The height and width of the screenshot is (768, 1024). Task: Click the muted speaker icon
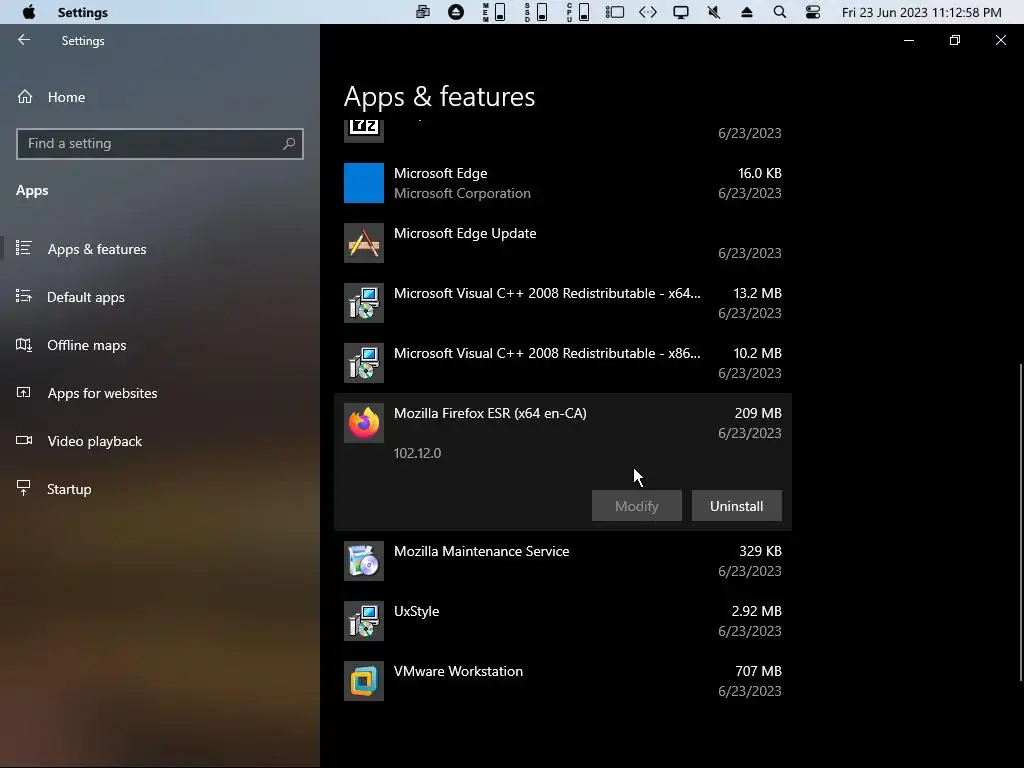714,12
